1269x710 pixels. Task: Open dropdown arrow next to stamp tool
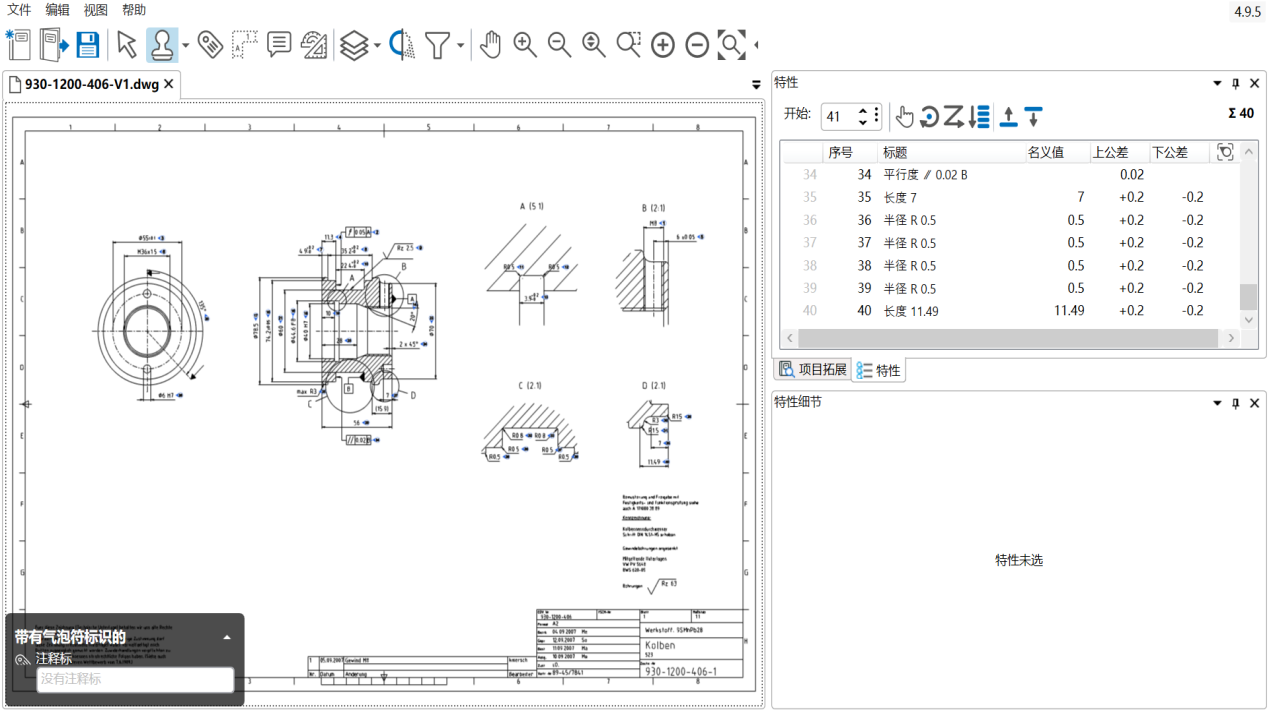coord(185,46)
